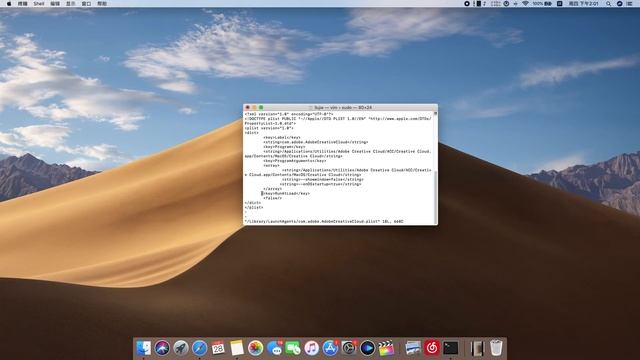The image size is (640, 360).
Task: Open Messages with the red badge
Action: pyautogui.click(x=274, y=348)
